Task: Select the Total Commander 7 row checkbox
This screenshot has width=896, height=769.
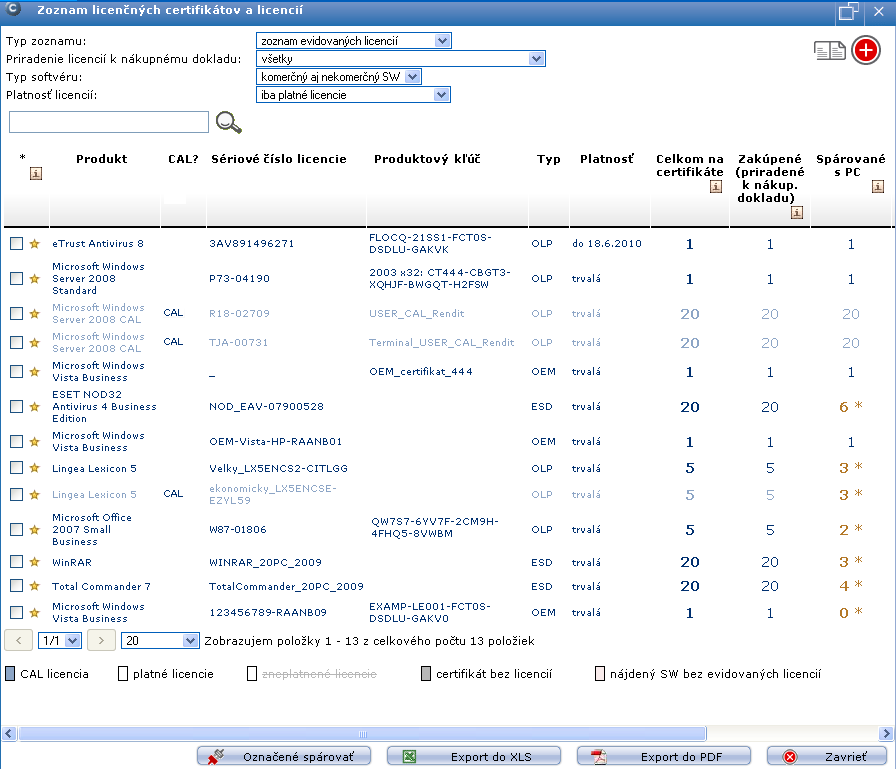Action: coord(17,587)
